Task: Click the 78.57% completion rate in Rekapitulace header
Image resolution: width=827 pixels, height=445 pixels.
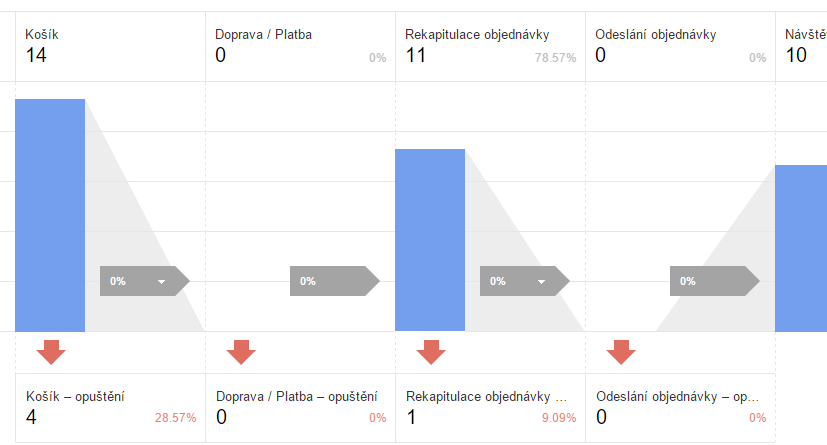Action: click(x=555, y=57)
